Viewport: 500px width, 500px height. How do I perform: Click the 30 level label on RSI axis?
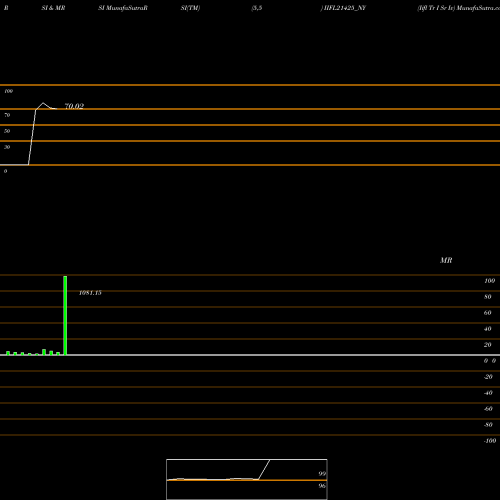coord(7,147)
